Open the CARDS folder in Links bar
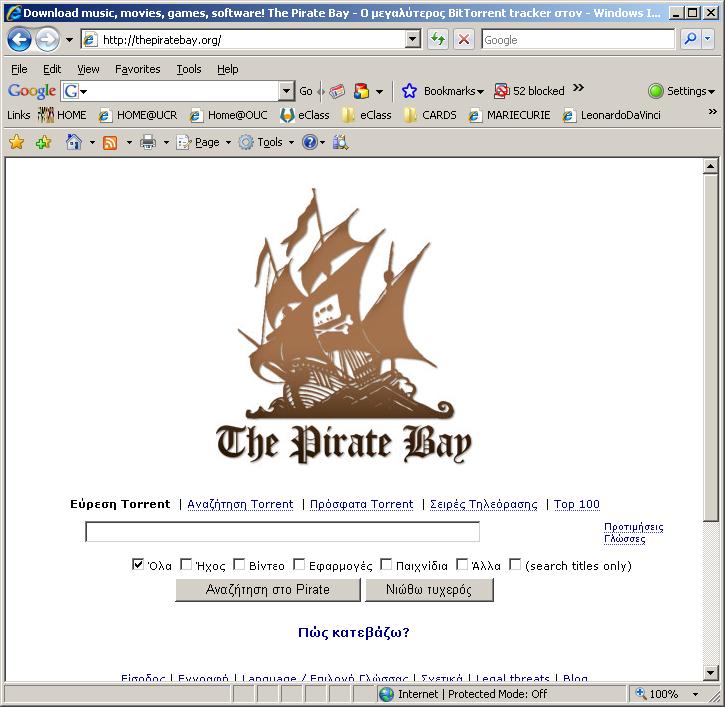 pos(430,115)
